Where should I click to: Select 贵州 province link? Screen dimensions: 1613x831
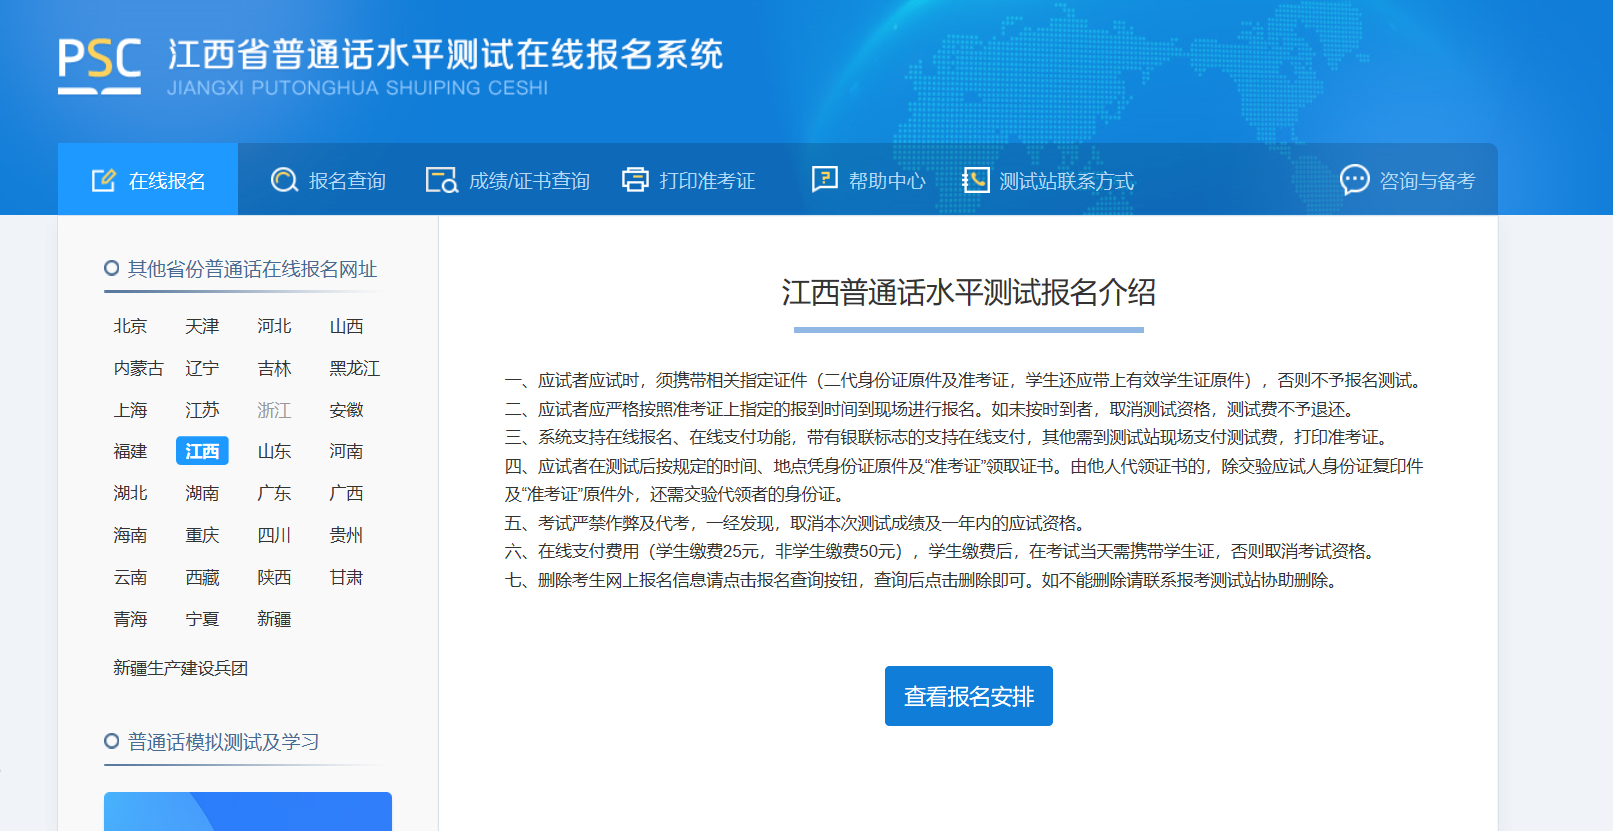click(x=346, y=535)
